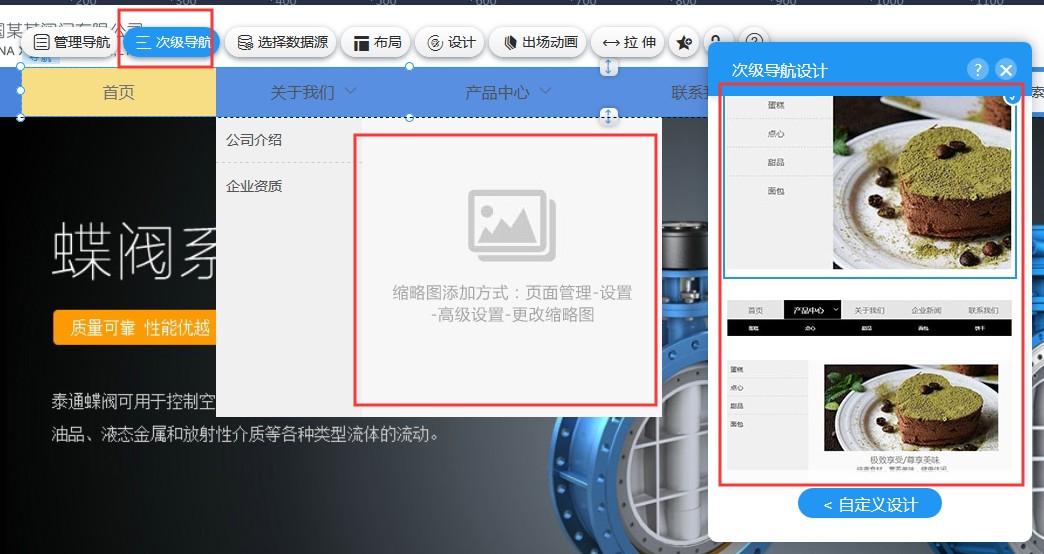The width and height of the screenshot is (1044, 554).
Task: Select the 次级导航 toolbar button
Action: 172,43
